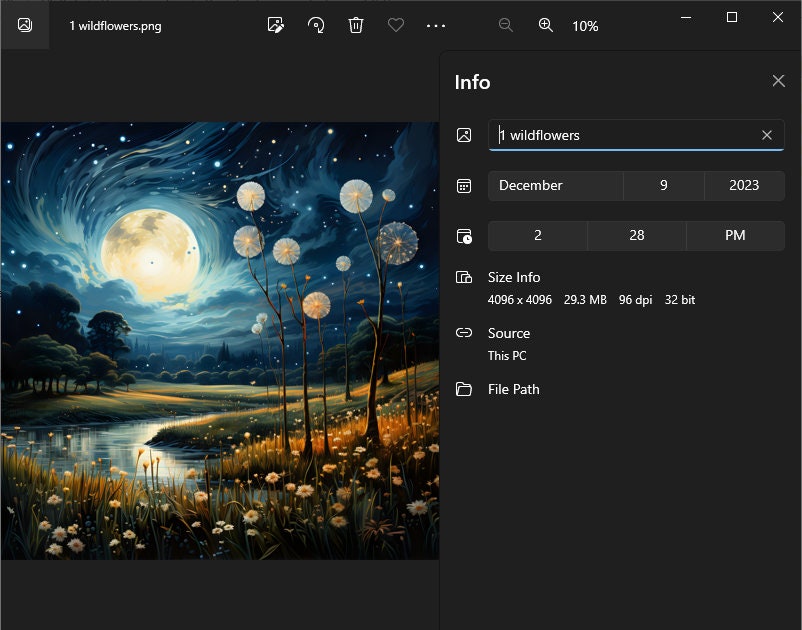802x630 pixels.
Task: Click the zoom out magnifier icon
Action: point(506,25)
